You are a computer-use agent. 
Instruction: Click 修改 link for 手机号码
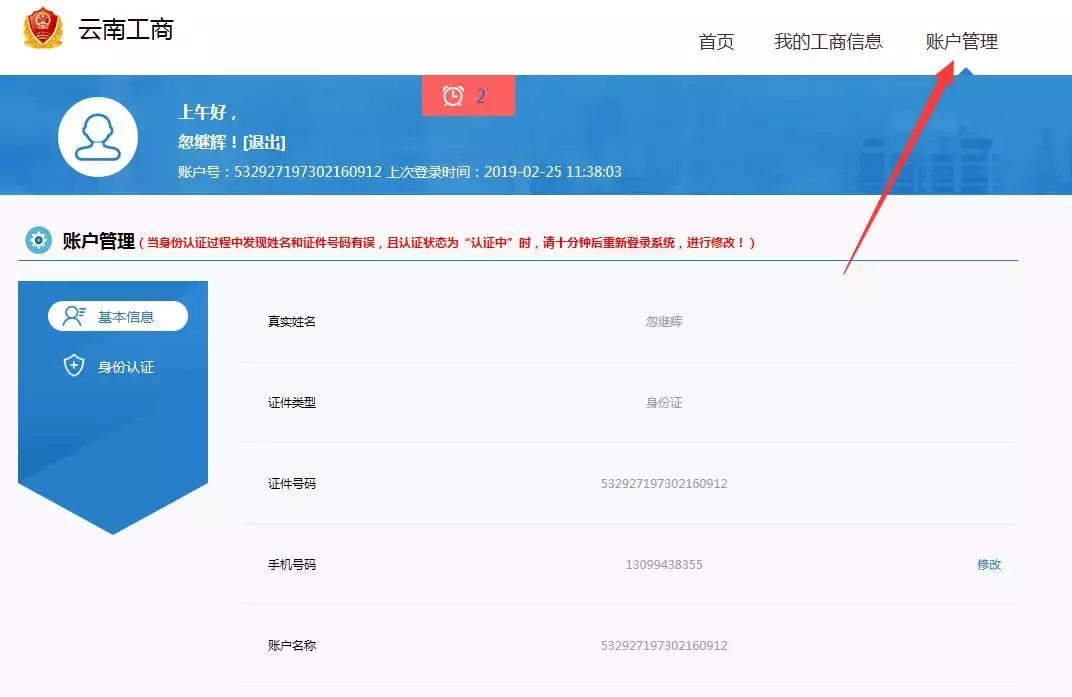click(989, 564)
